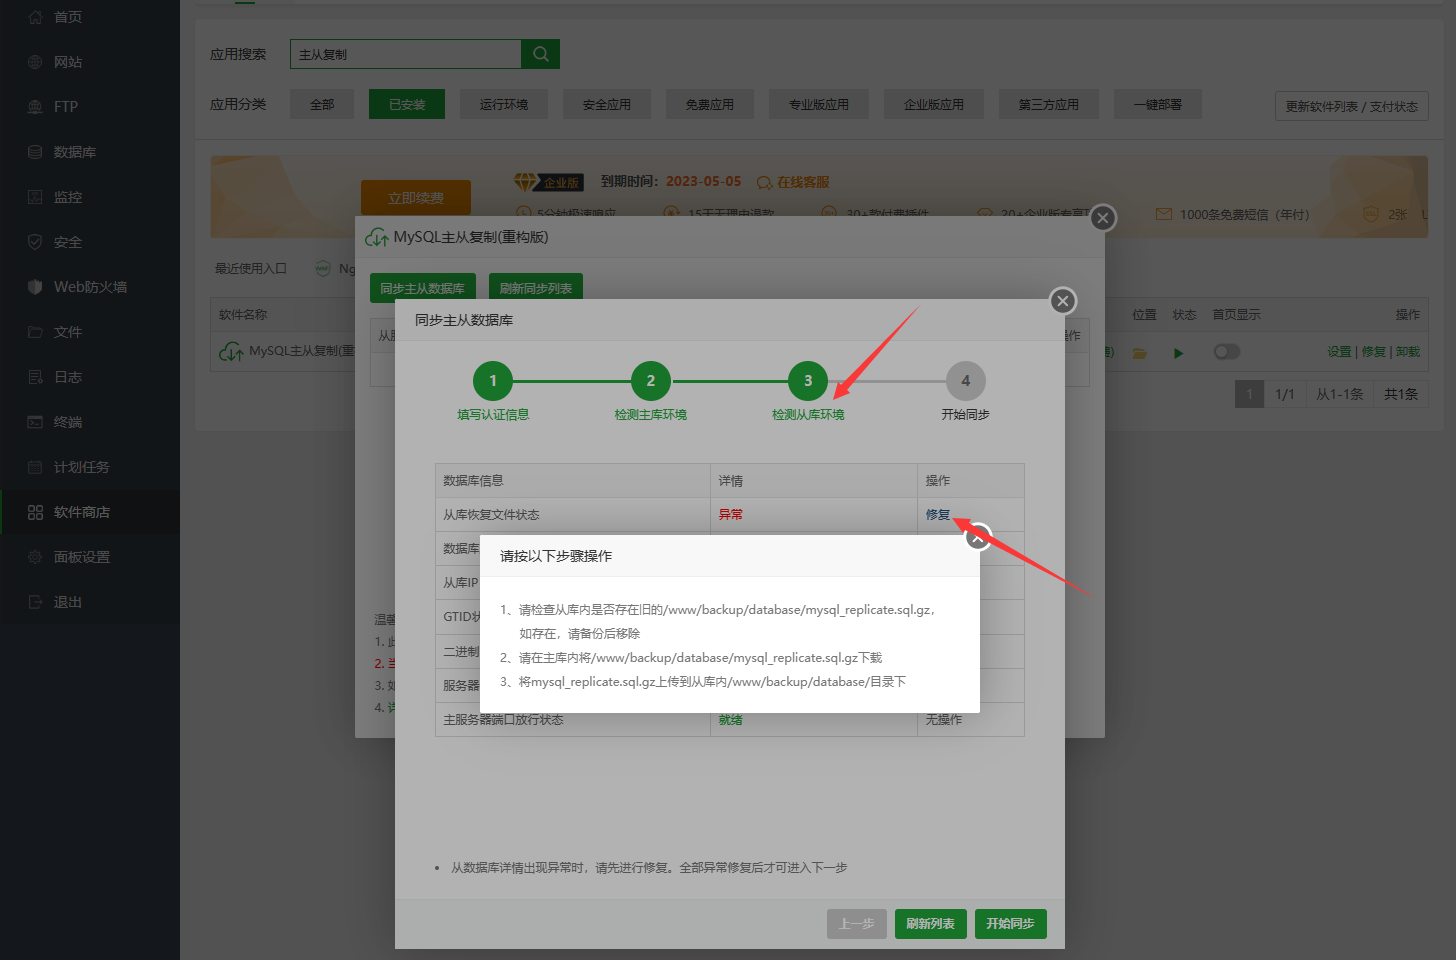Switch to the 第三方应用 category tab
This screenshot has width=1456, height=960.
click(1049, 104)
